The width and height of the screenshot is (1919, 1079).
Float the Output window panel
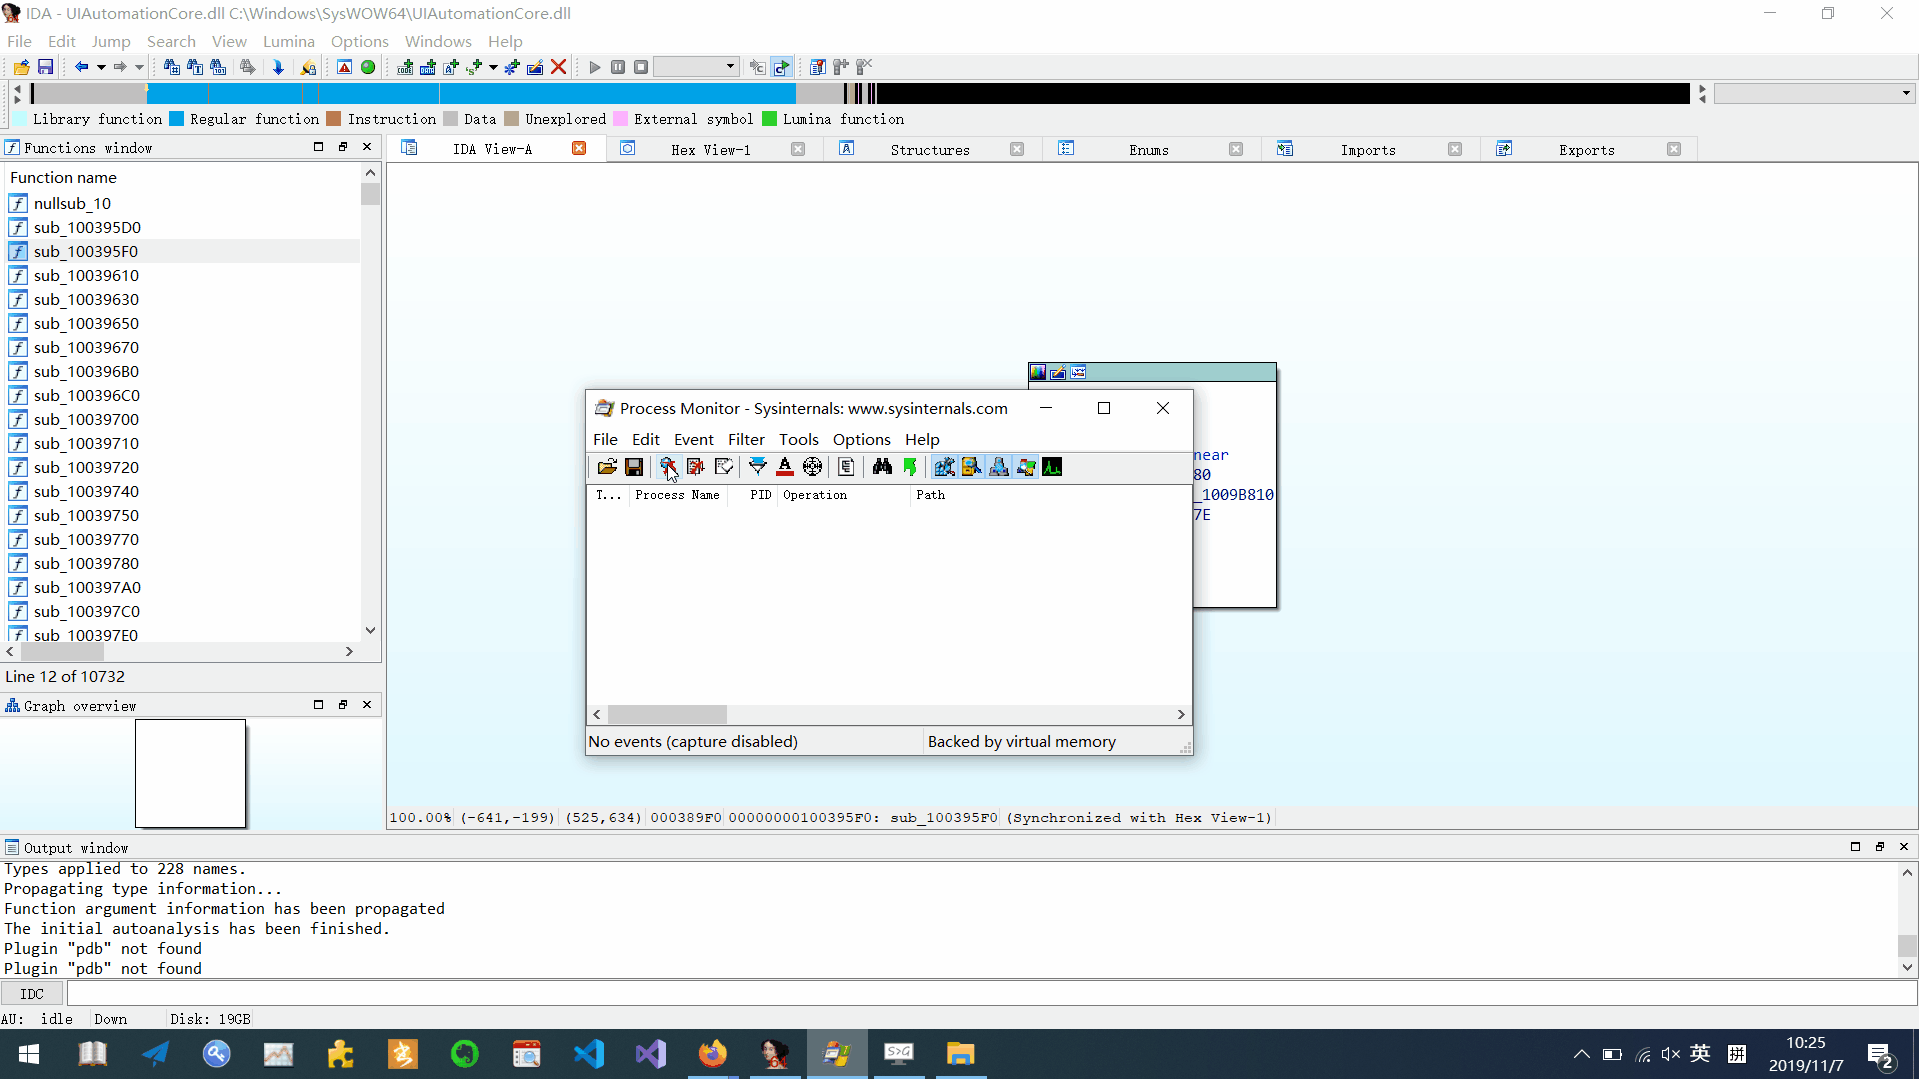(1880, 847)
